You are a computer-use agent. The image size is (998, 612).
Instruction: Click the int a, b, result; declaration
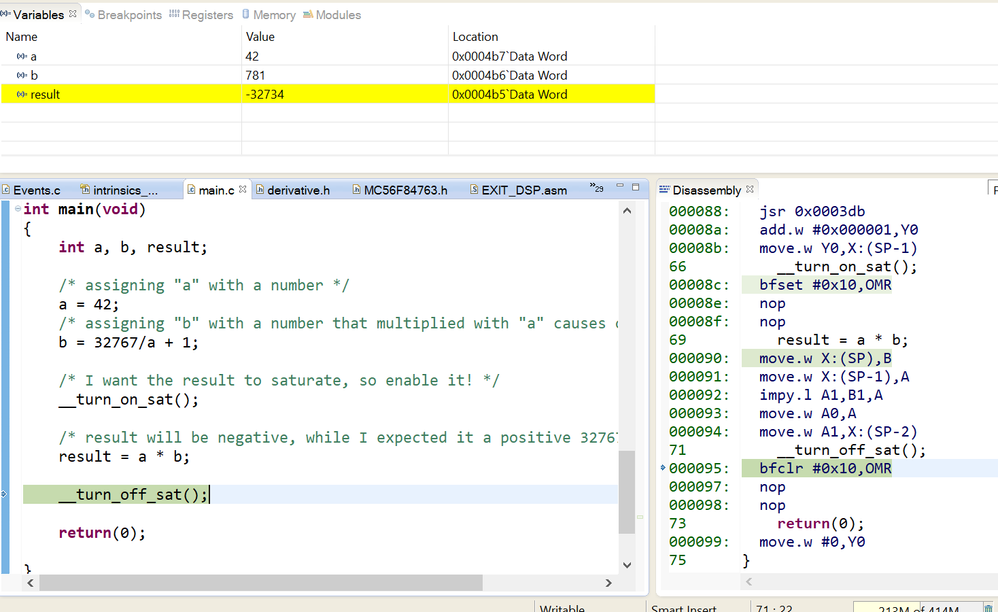point(133,247)
